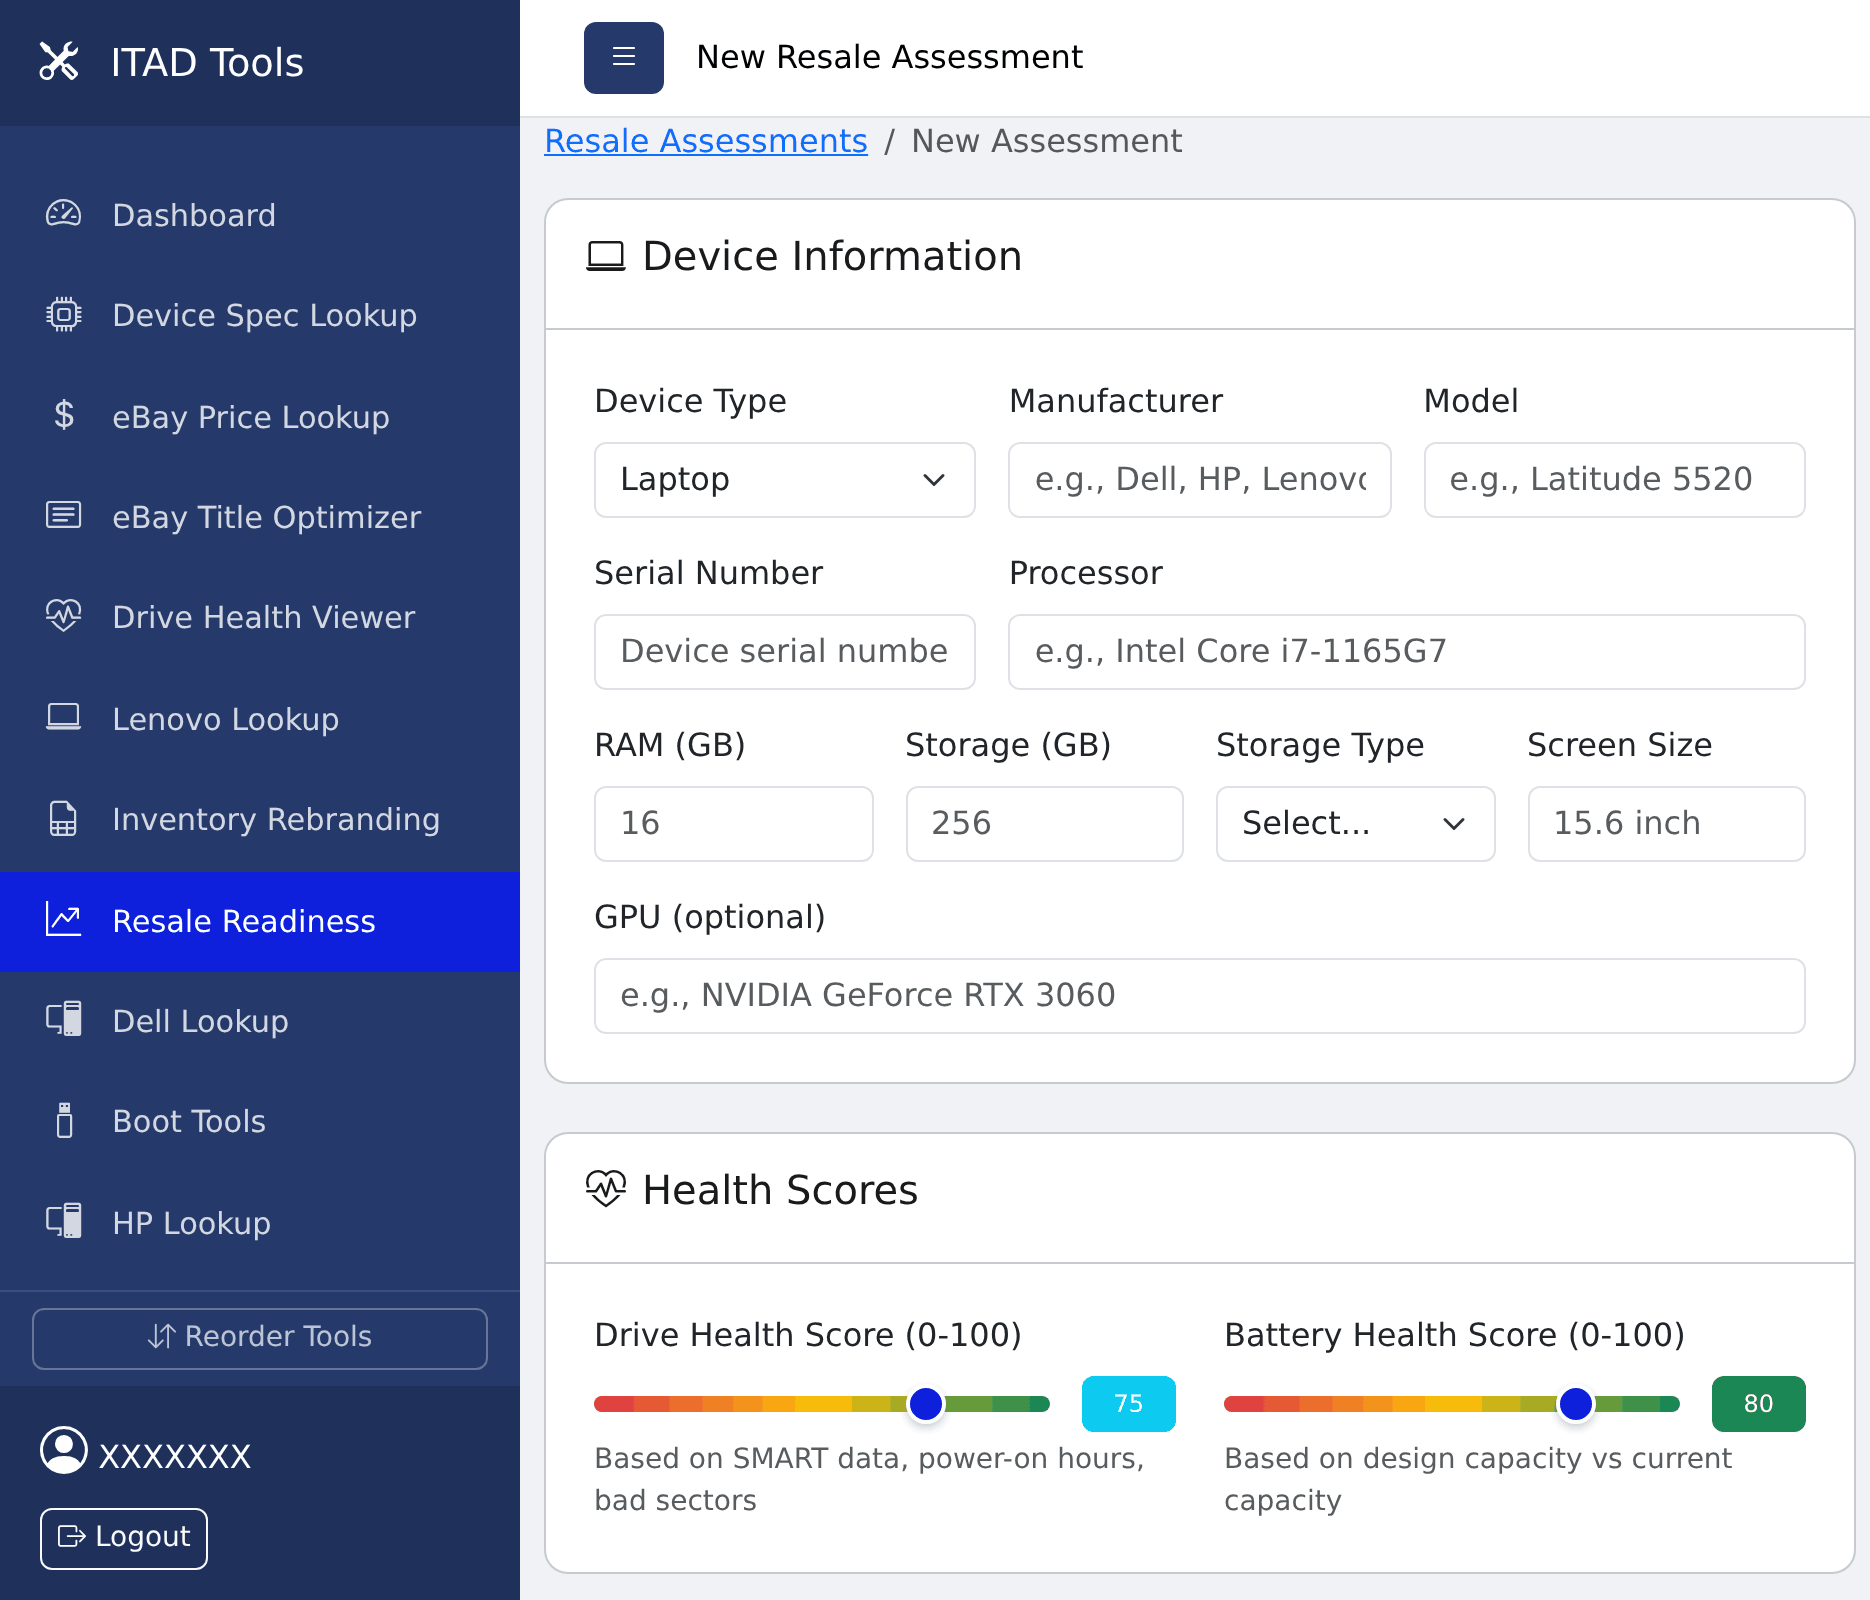Focus the Model input field
This screenshot has height=1600, width=1870.
click(1615, 480)
